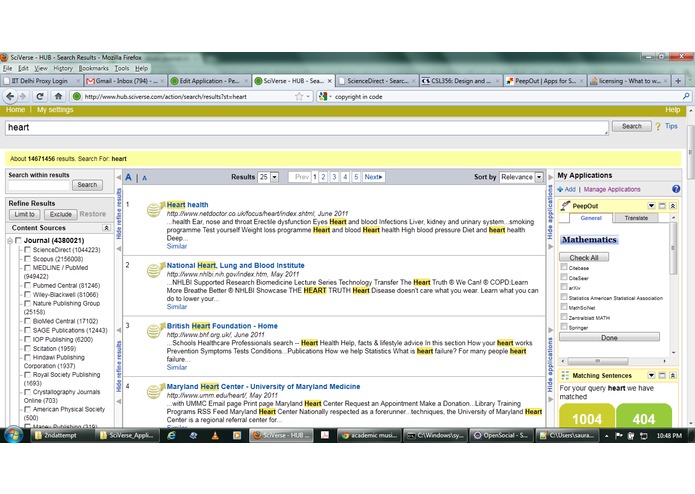Collapse the Journal tree node
Screen dimensions: 695x494
click(10, 241)
